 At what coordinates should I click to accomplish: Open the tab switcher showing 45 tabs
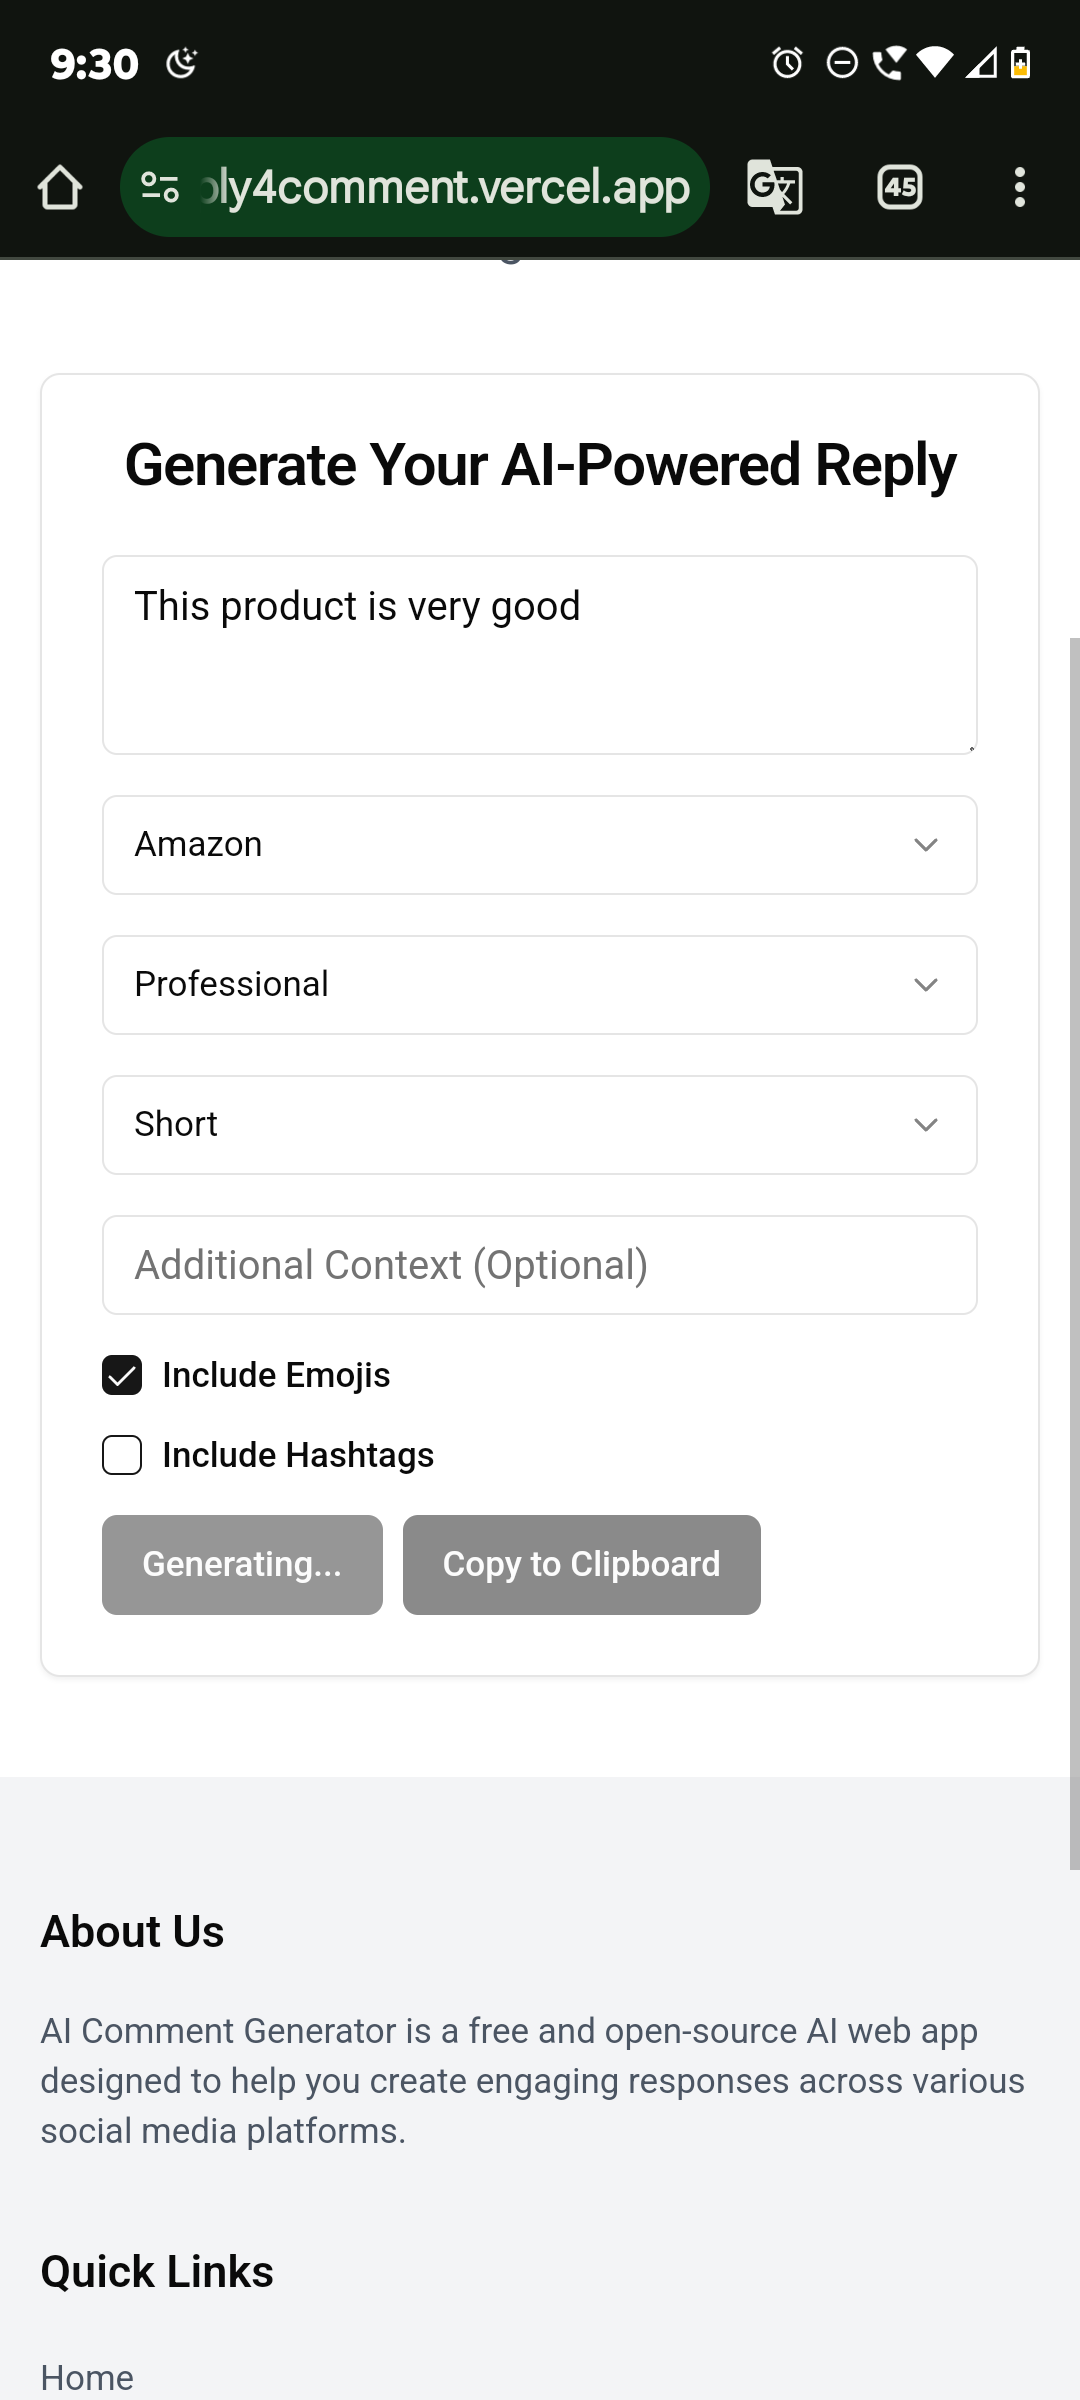pyautogui.click(x=900, y=187)
